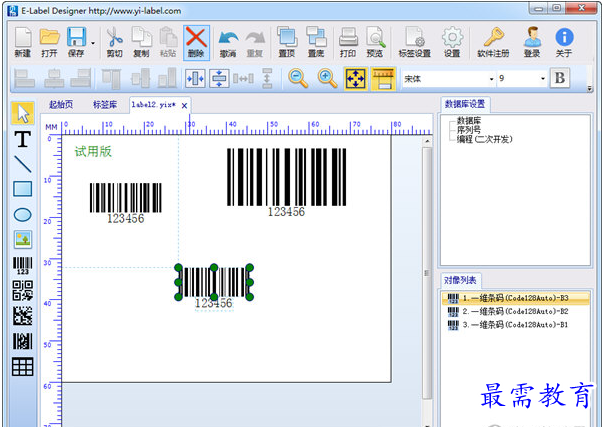Delete the selected object with 删除
This screenshot has width=602, height=427.
(x=196, y=42)
